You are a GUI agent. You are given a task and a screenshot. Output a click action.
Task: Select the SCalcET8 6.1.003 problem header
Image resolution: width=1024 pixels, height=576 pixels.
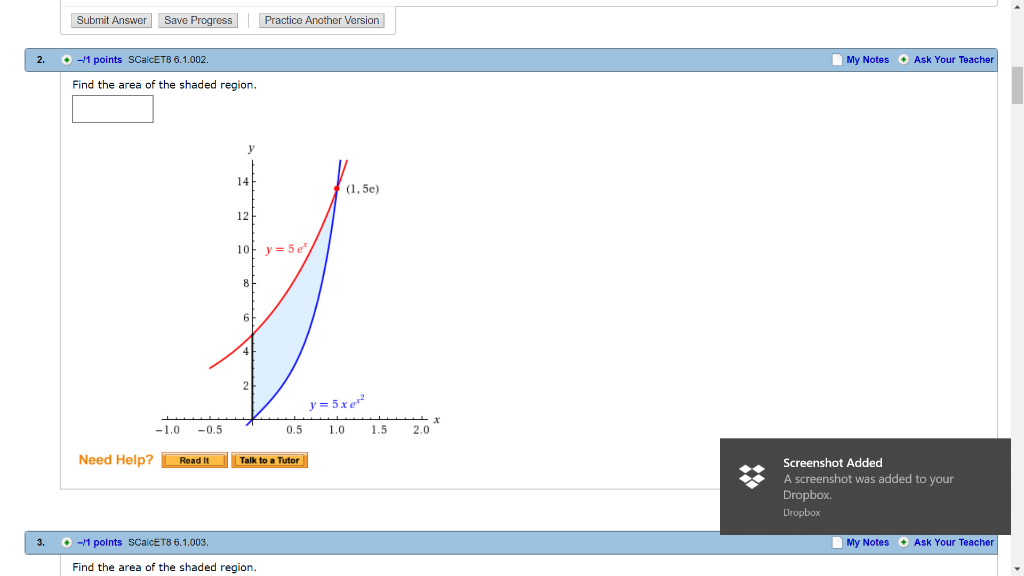tap(164, 542)
